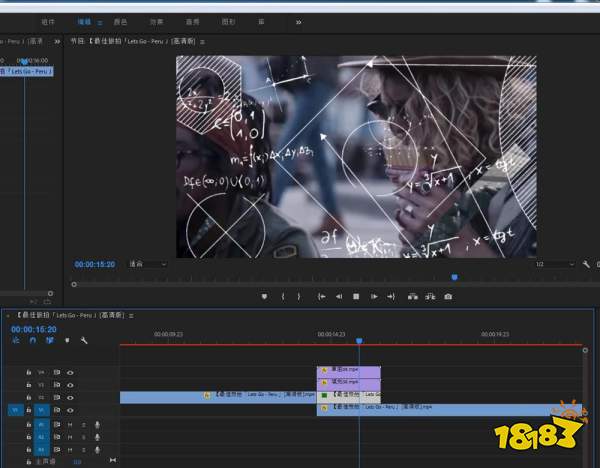Viewport: 600px width, 468px height.
Task: Click the Go to In point icon
Action: [321, 296]
